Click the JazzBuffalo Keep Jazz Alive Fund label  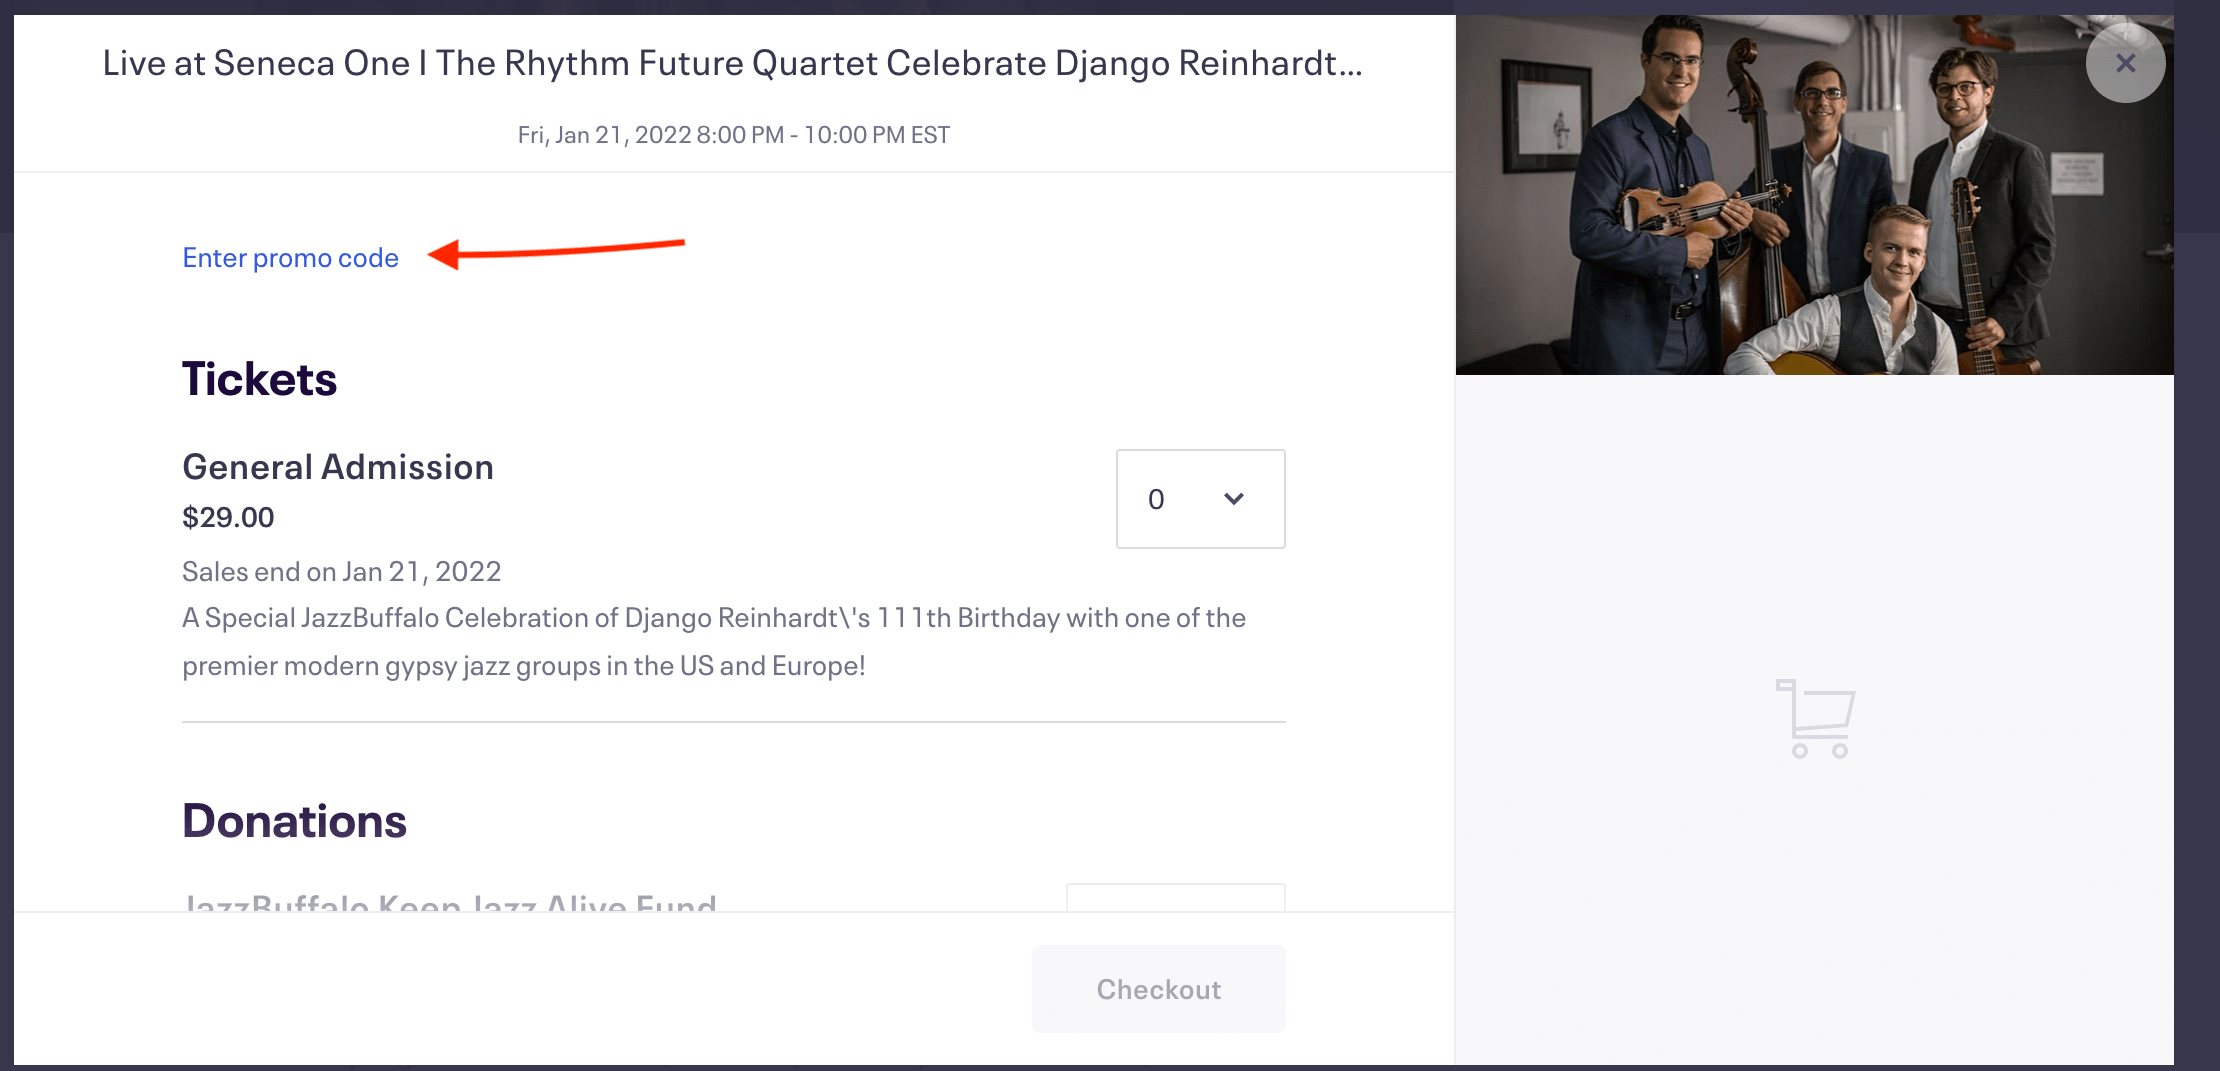pyautogui.click(x=450, y=902)
